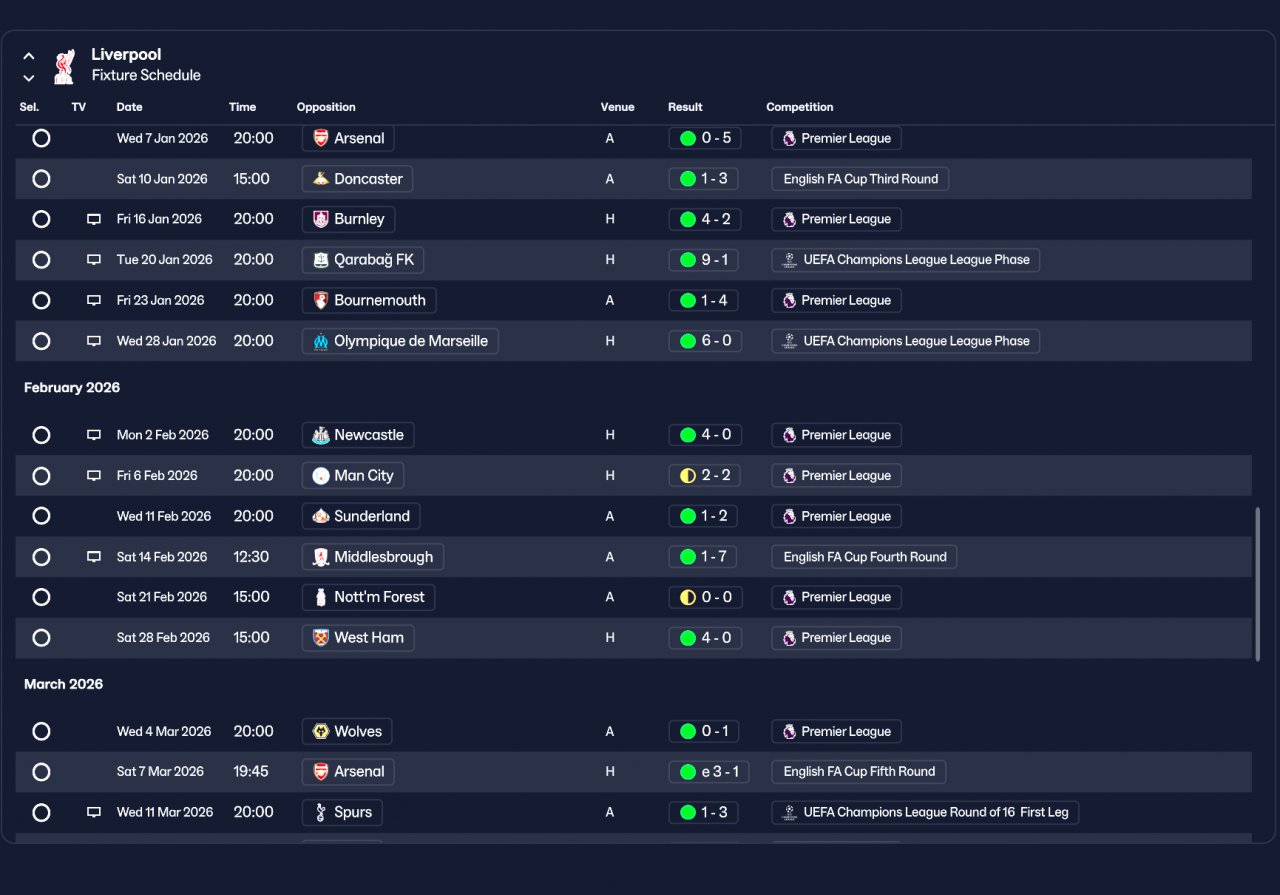Select the radio button for Marseille fixture
Screen dimensions: 1280x895
(x=41, y=341)
